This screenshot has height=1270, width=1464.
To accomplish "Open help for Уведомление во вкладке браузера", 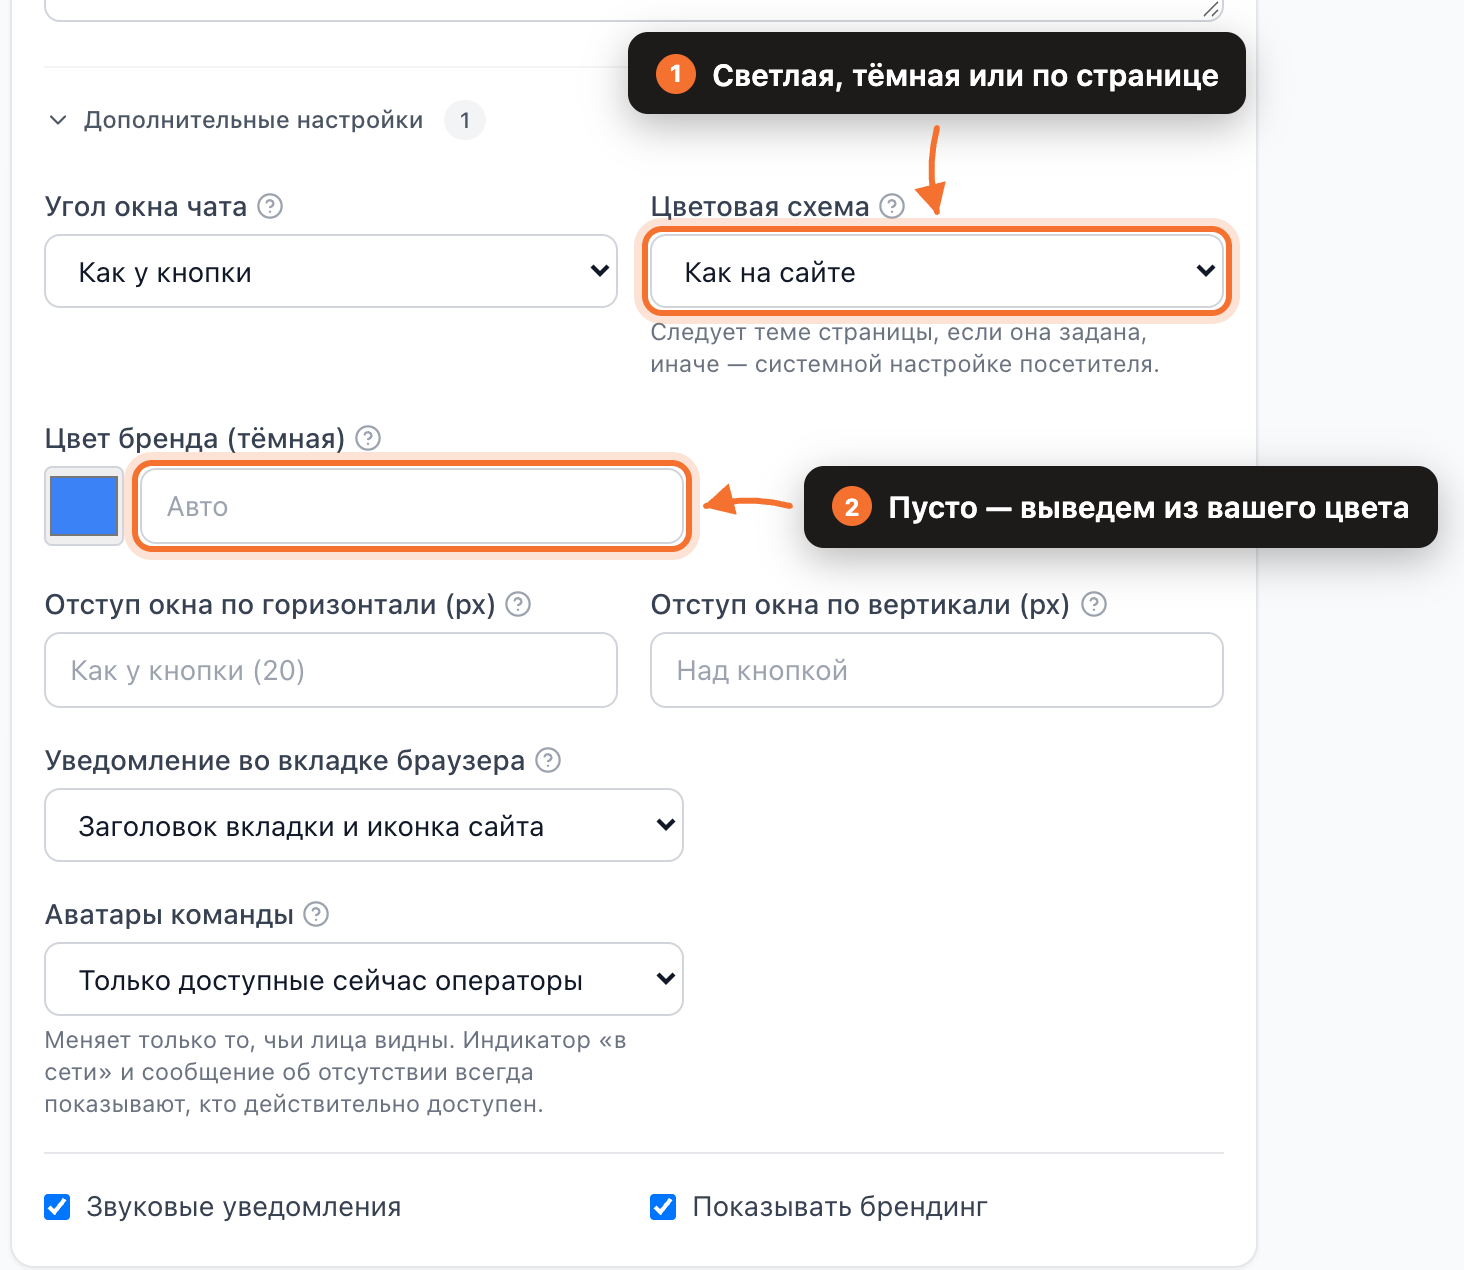I will point(548,760).
